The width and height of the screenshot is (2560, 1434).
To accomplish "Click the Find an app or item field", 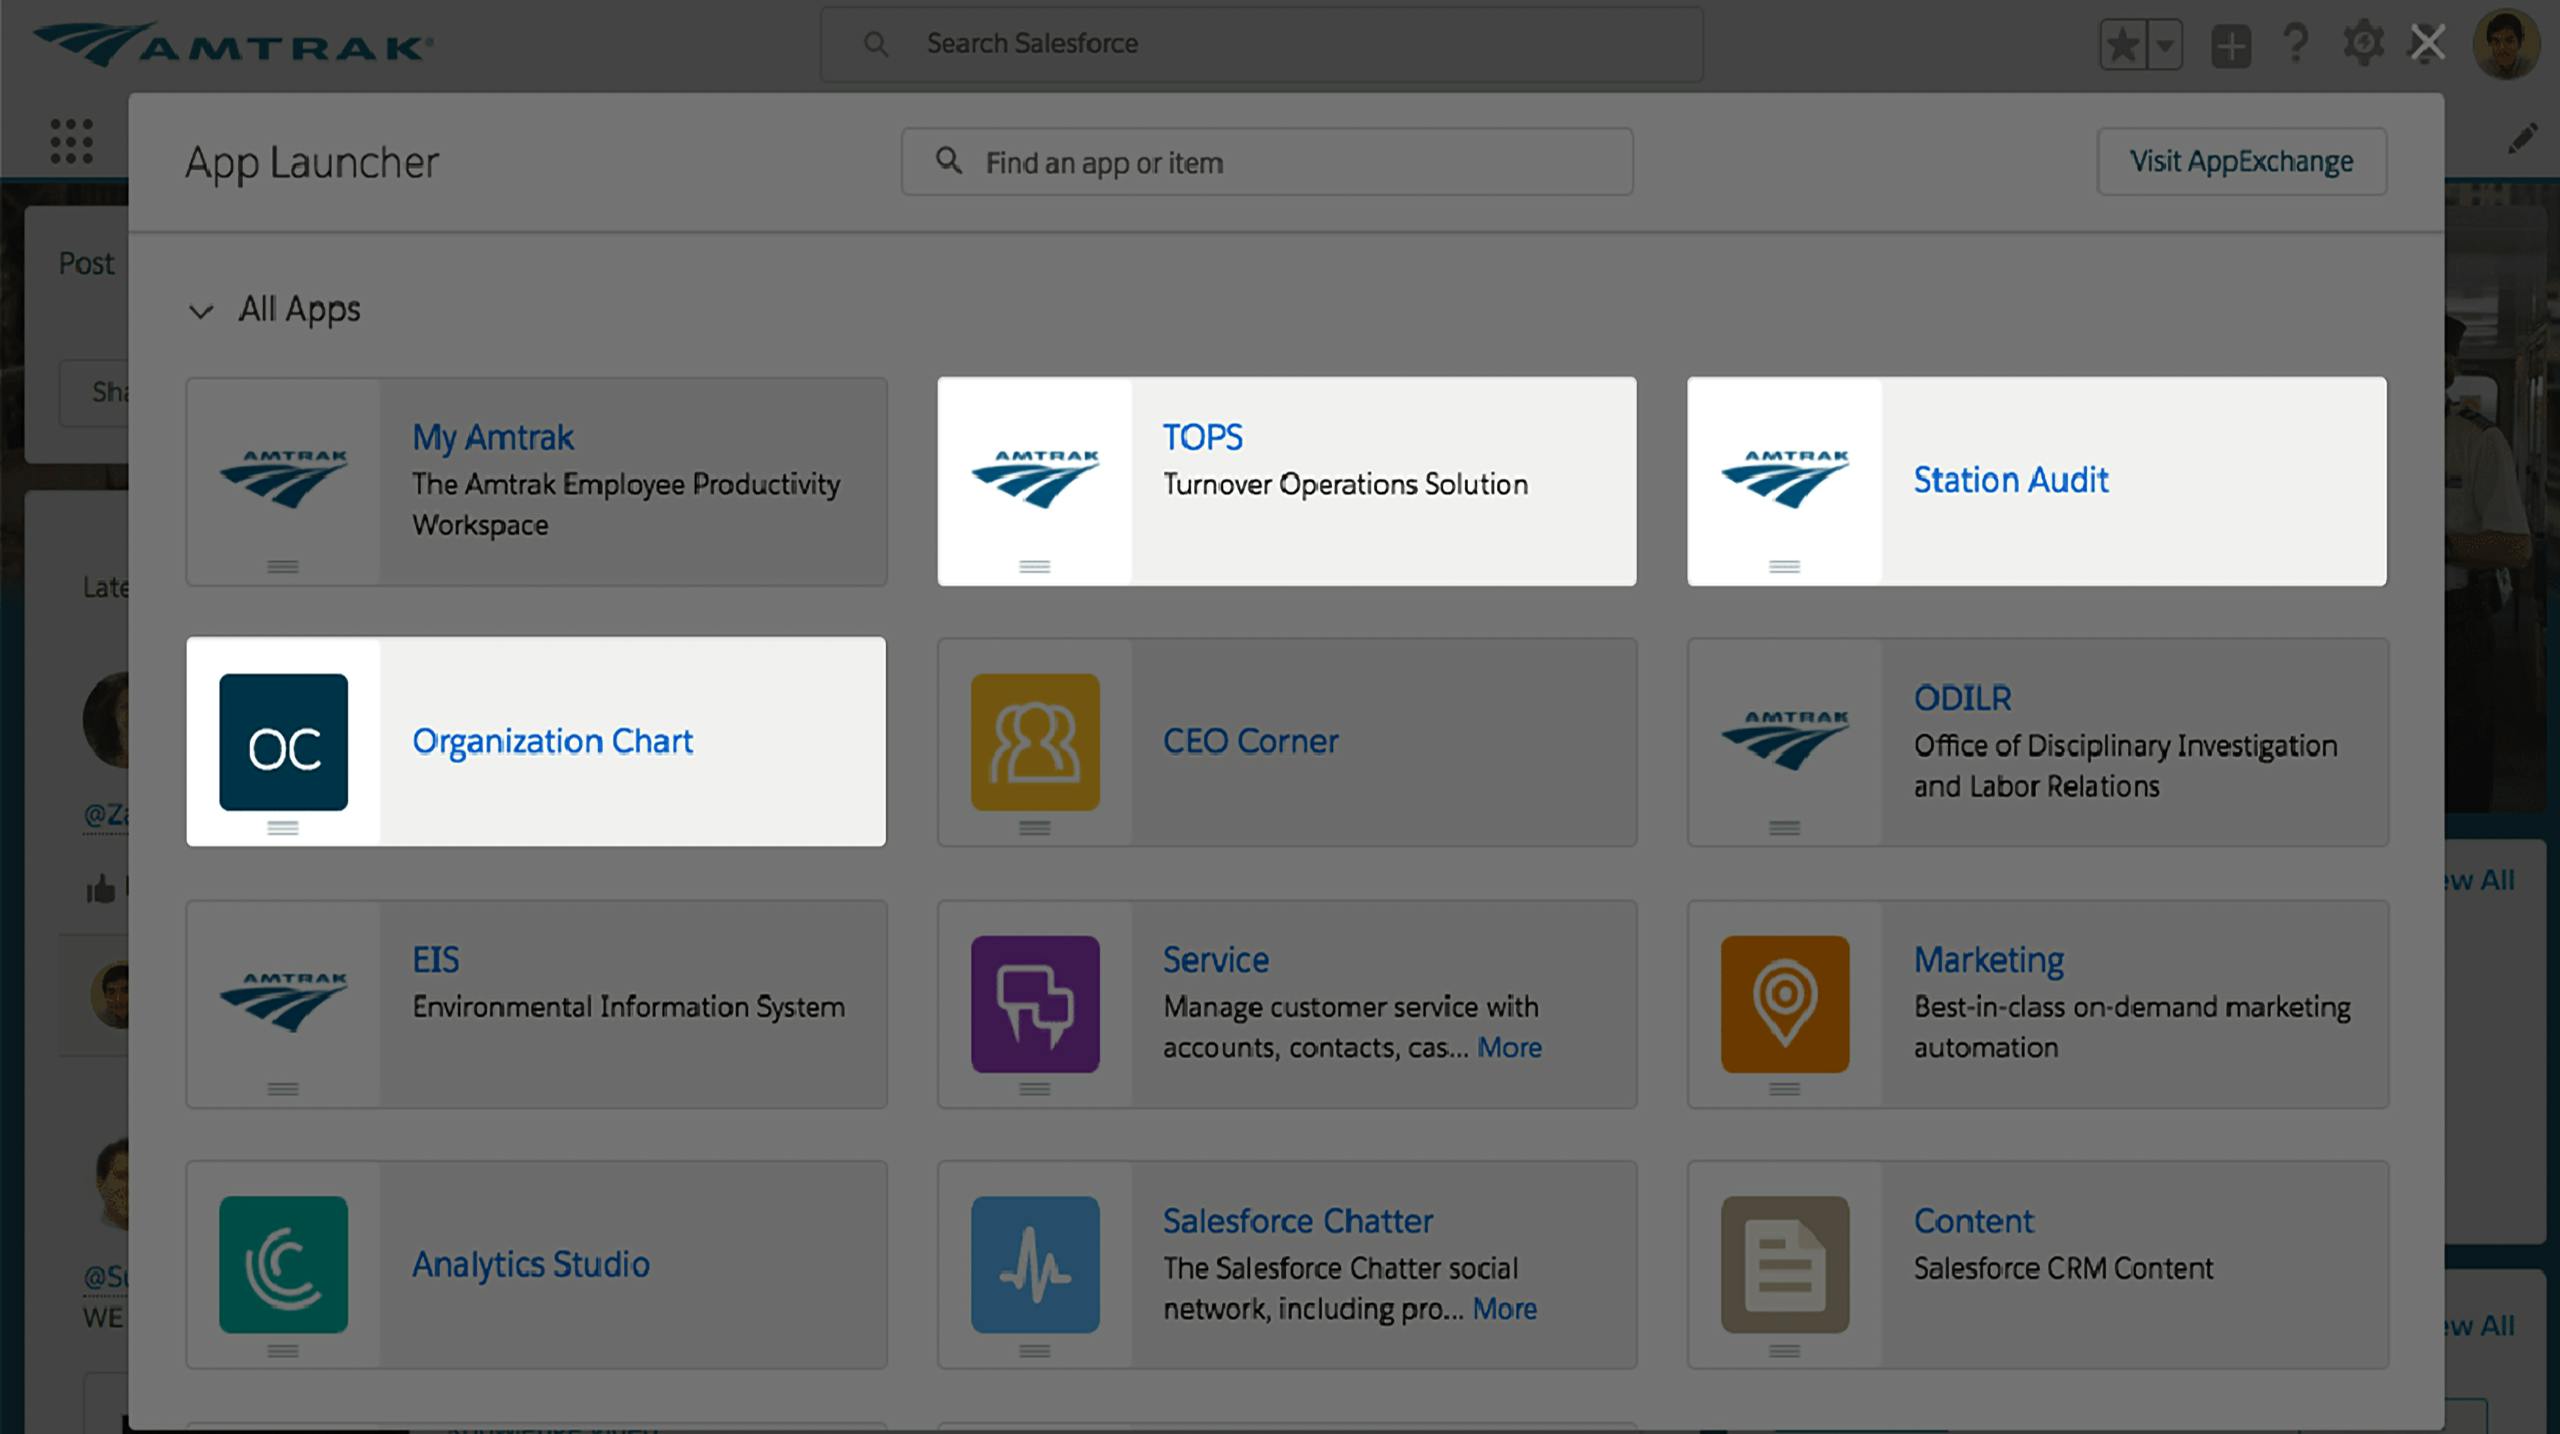I will (1267, 161).
